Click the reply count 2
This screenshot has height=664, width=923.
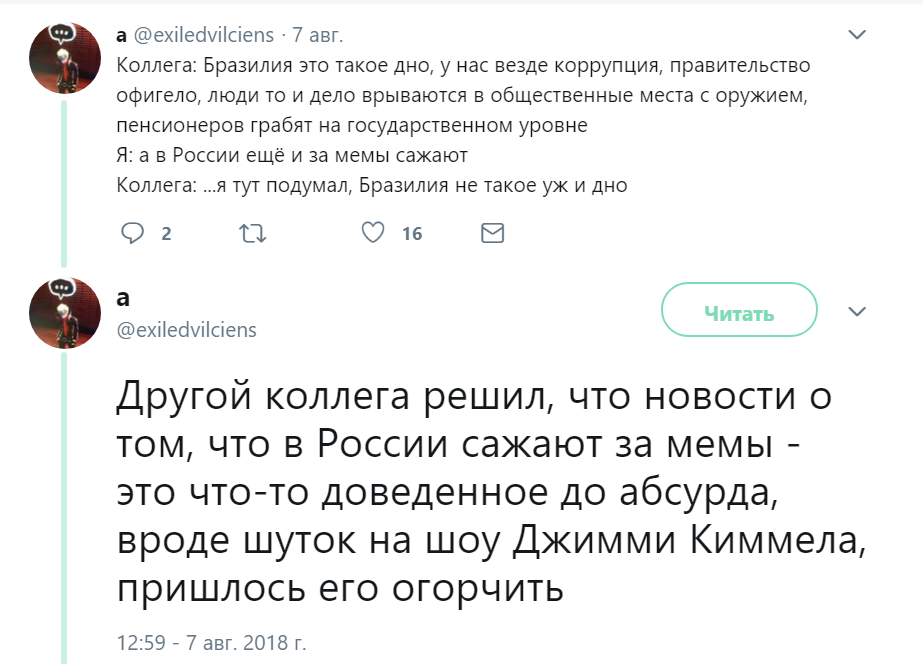click(166, 234)
